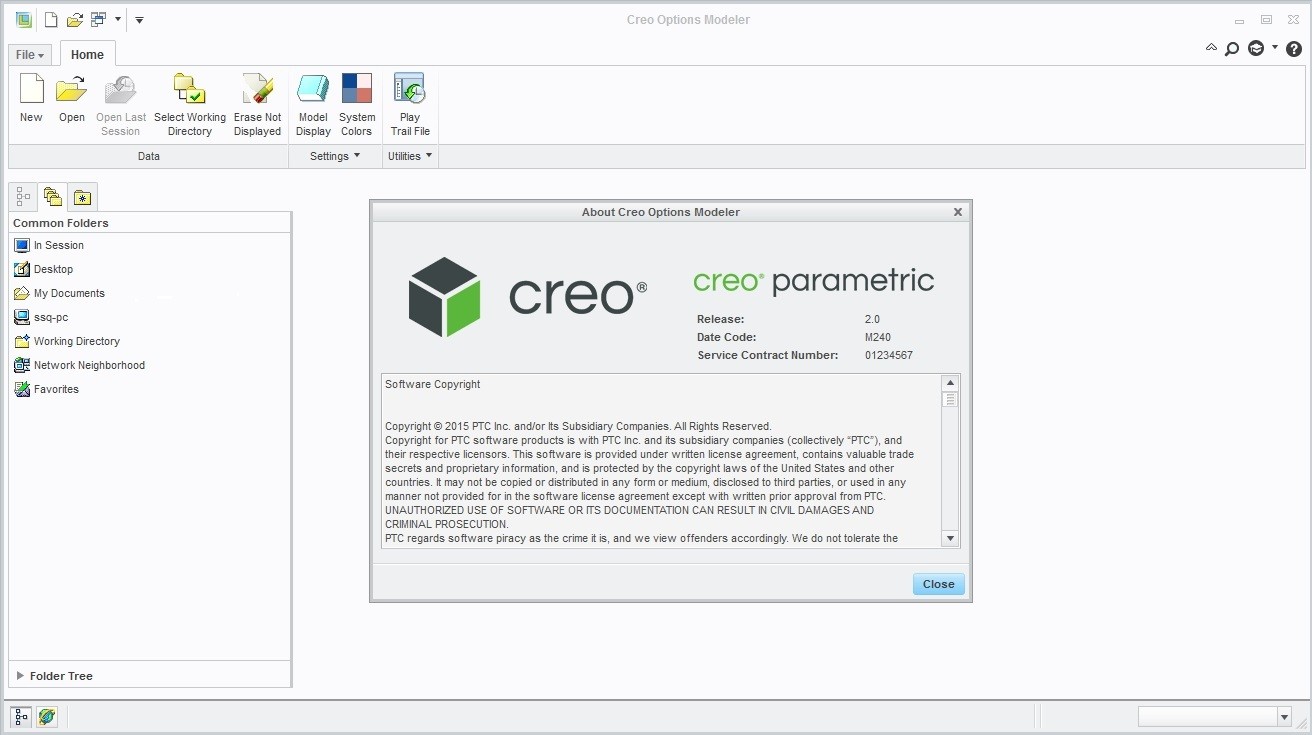Click the copyright scrollbar down arrow
Screen dimensions: 1312x735
(x=950, y=538)
